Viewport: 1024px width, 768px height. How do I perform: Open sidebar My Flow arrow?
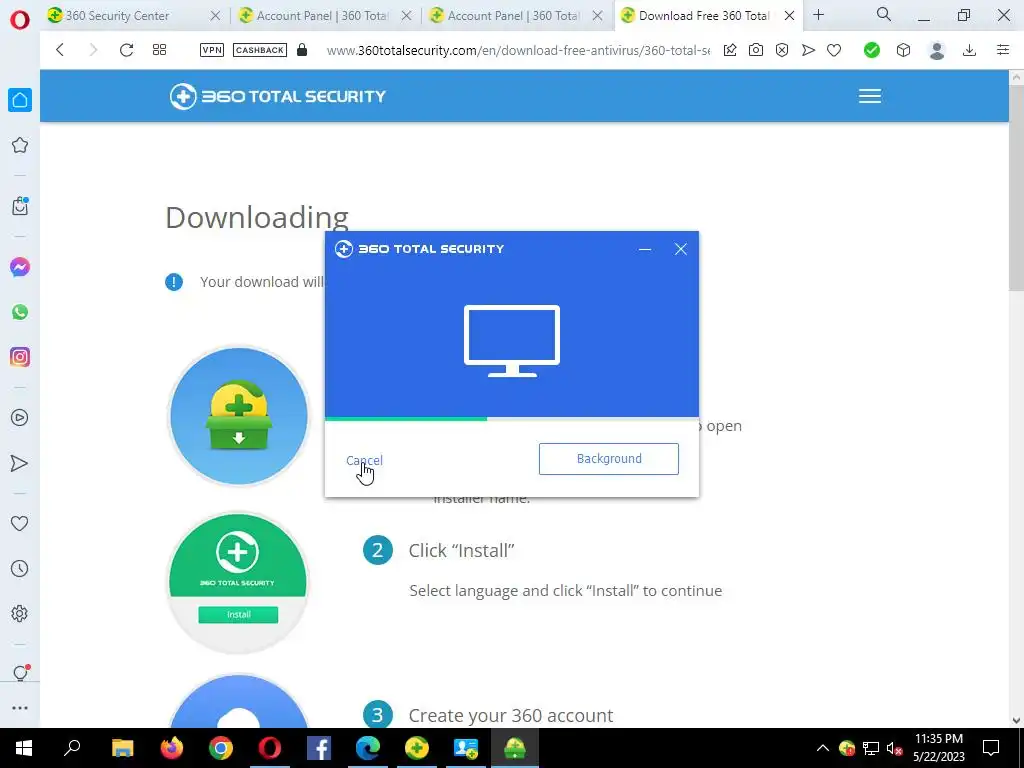pyautogui.click(x=20, y=463)
